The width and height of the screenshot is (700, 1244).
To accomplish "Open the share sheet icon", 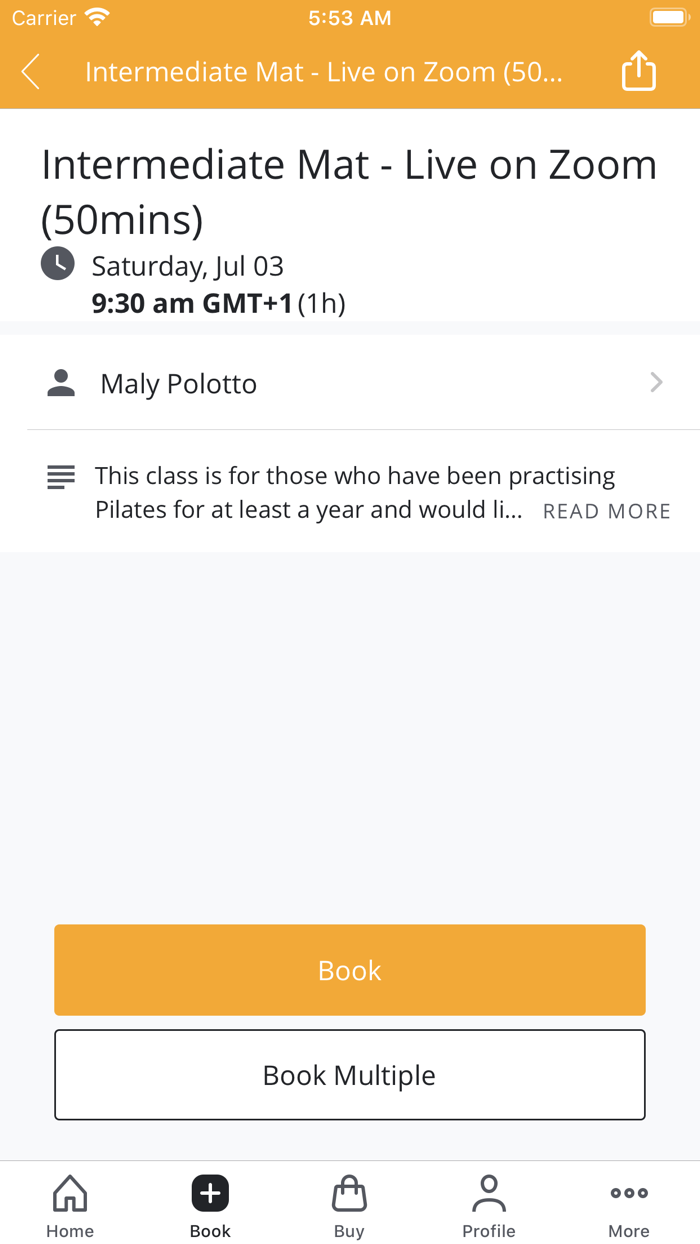I will coord(638,71).
